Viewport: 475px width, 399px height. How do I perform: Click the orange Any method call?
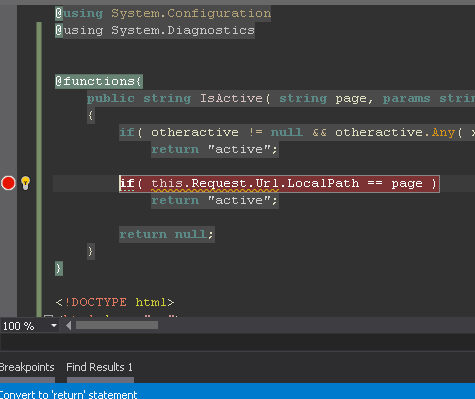tap(443, 133)
